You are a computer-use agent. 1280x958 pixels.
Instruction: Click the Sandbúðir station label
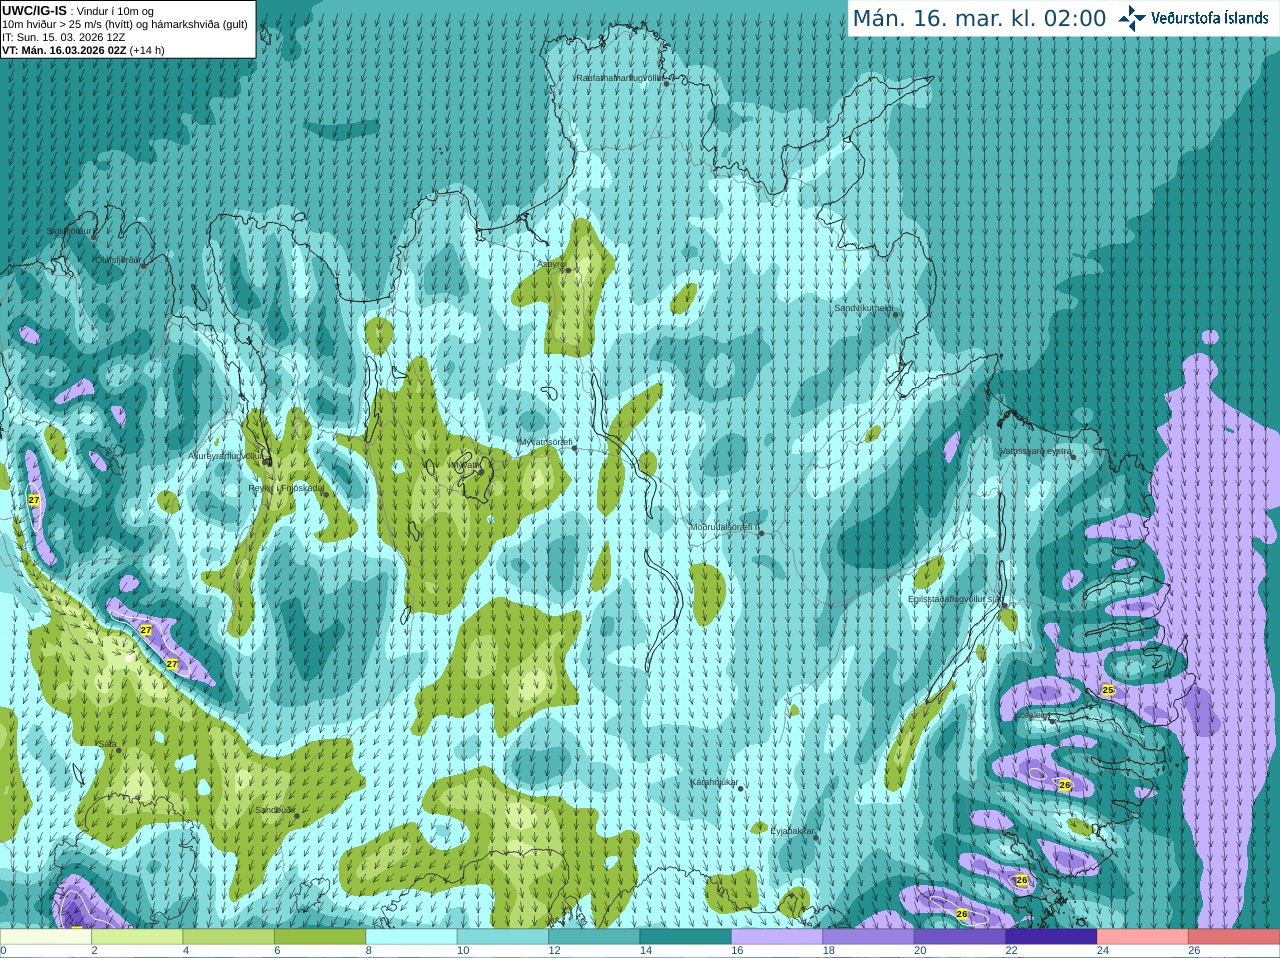coord(274,810)
